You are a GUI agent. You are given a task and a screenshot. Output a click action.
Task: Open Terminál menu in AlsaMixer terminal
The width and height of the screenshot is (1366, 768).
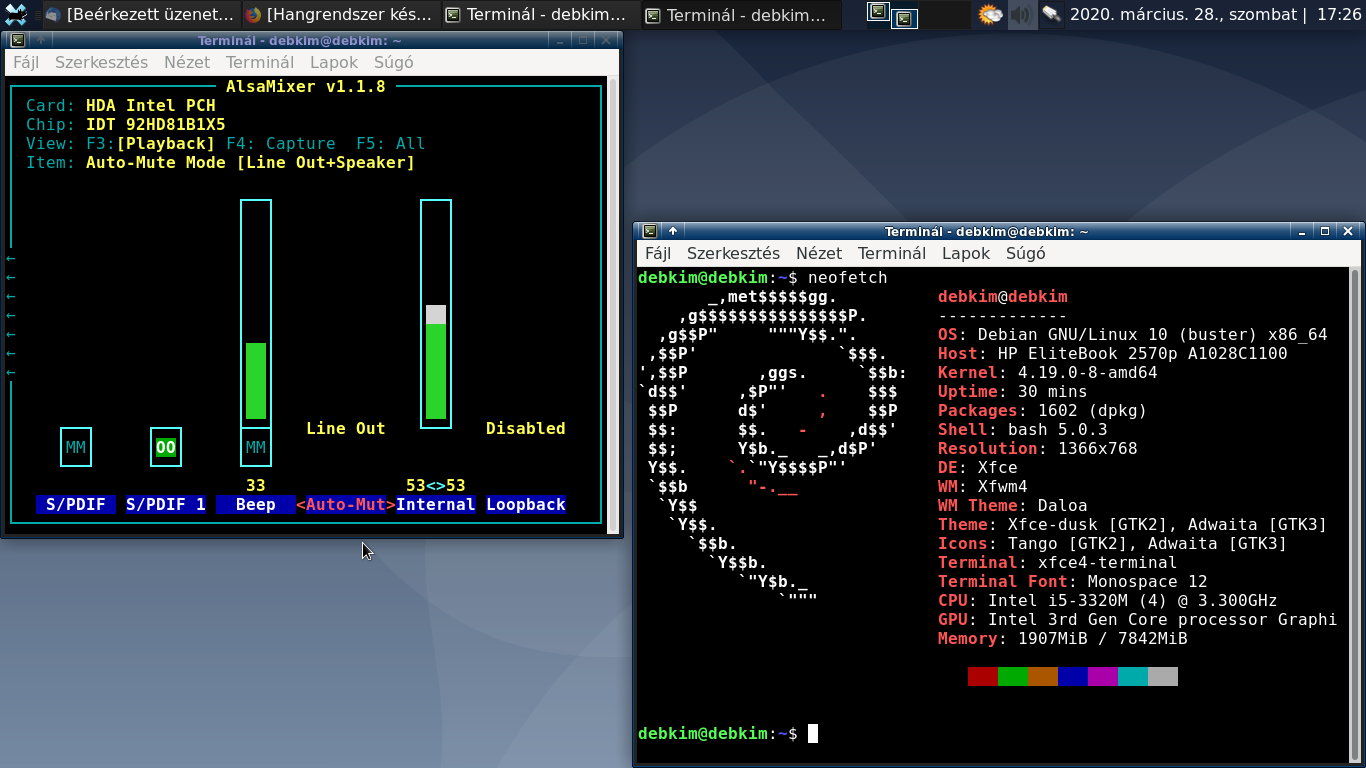point(260,62)
